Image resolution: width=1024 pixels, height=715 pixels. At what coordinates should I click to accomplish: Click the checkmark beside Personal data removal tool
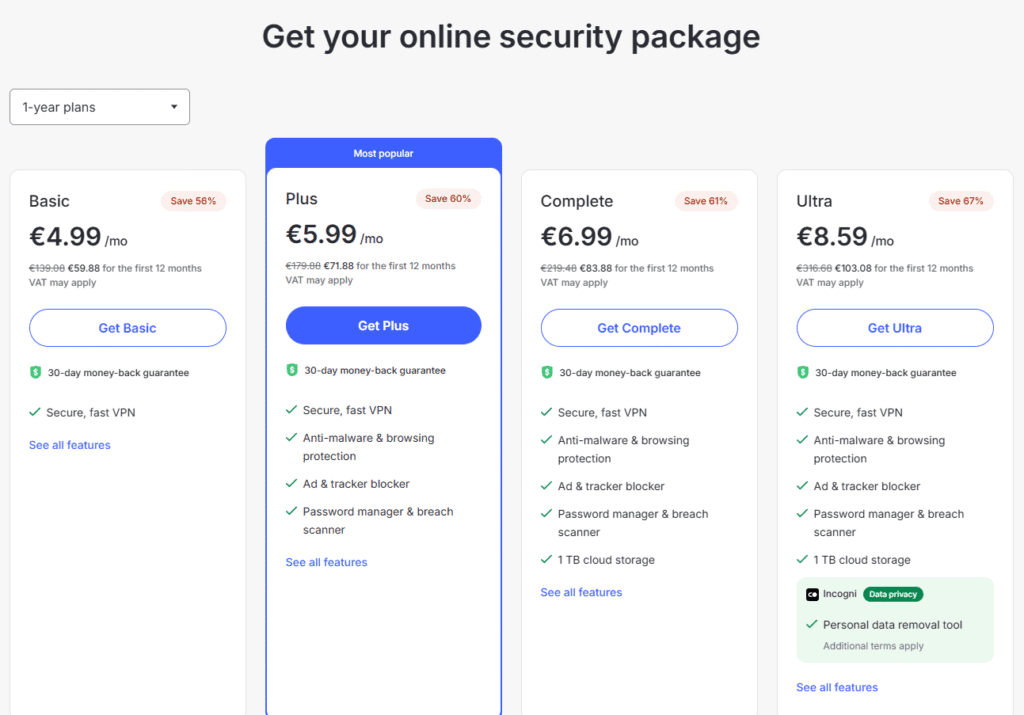[x=812, y=624]
